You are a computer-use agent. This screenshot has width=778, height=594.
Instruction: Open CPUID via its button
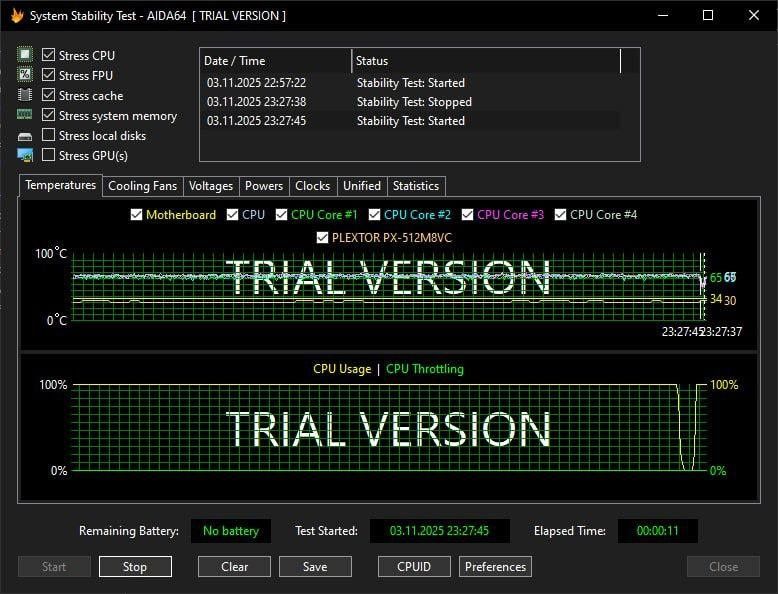point(414,567)
